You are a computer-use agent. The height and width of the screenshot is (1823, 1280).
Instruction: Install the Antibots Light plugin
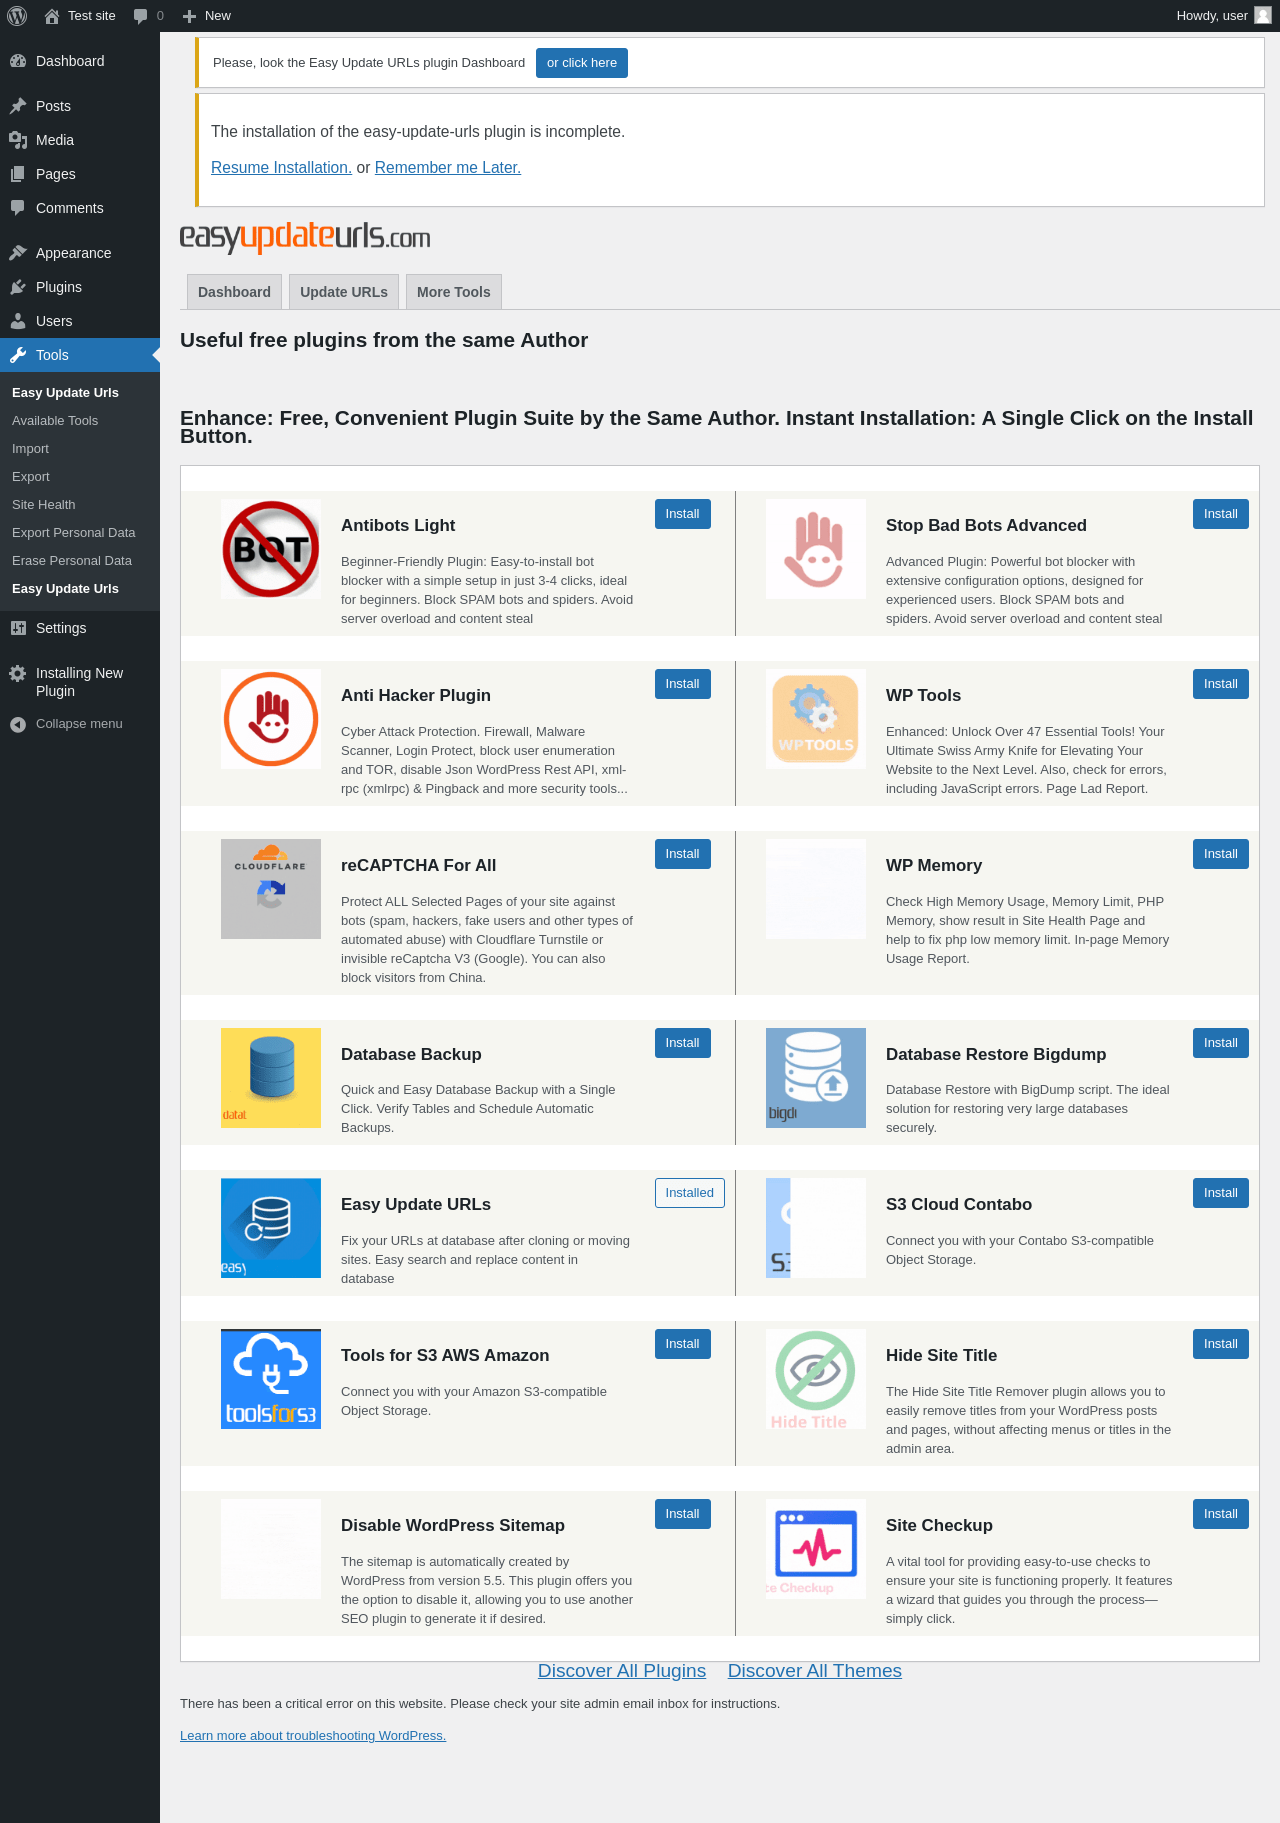pyautogui.click(x=683, y=514)
